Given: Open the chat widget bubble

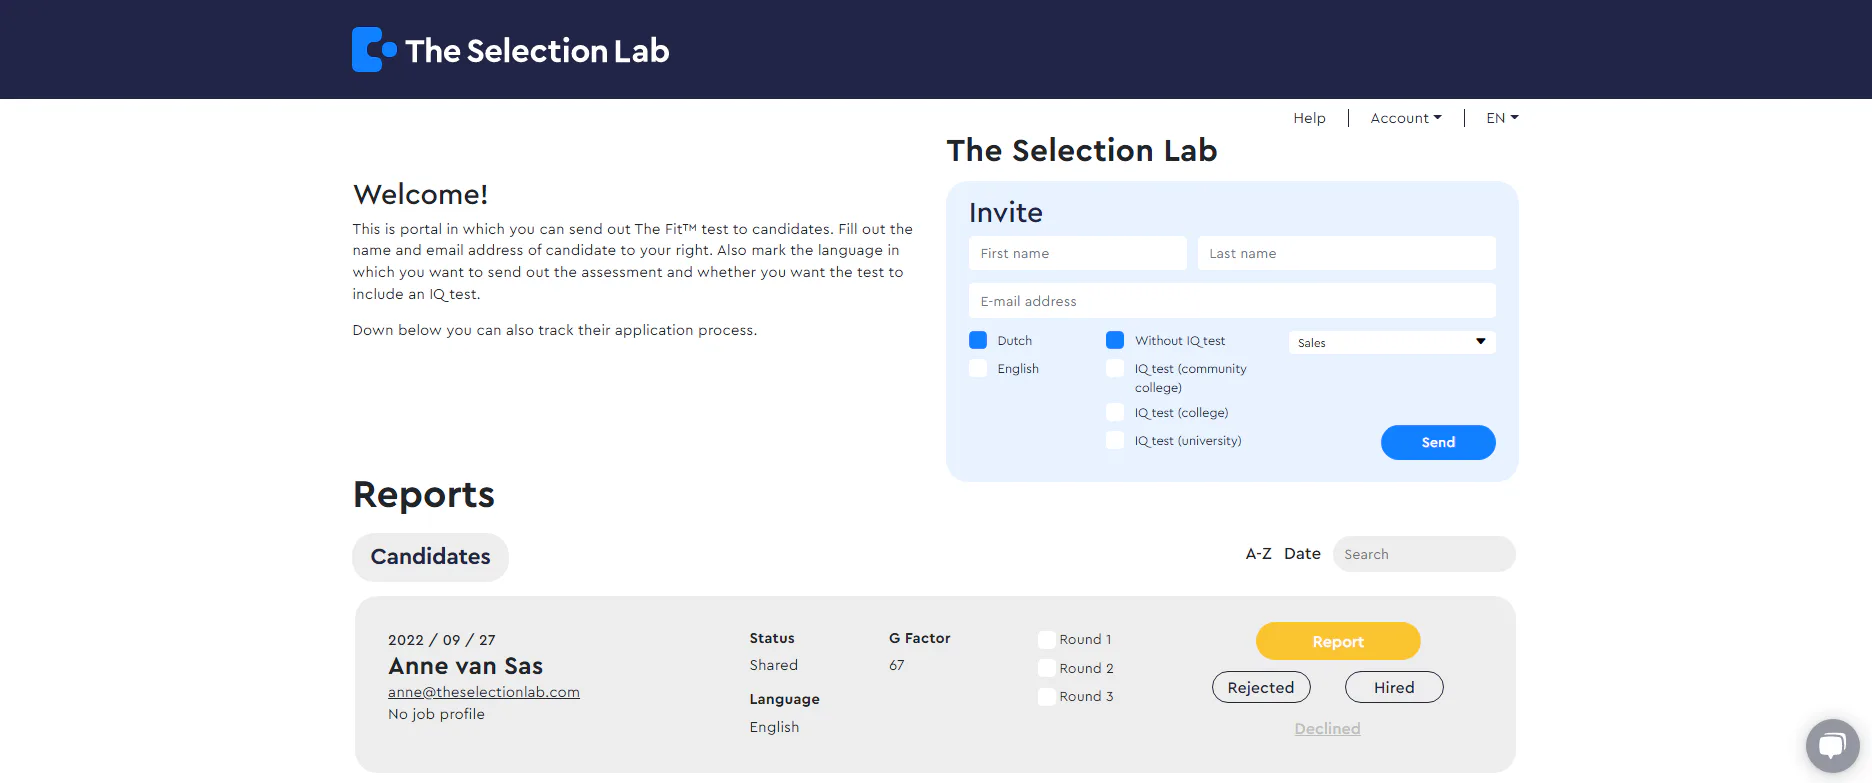Looking at the screenshot, I should [1832, 745].
